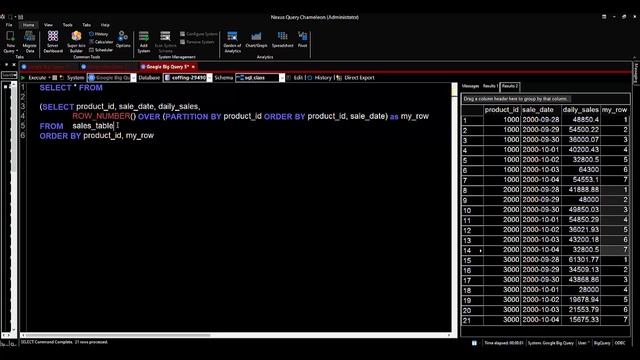640x360 pixels.
Task: Sort by the product_id column header
Action: click(502, 110)
